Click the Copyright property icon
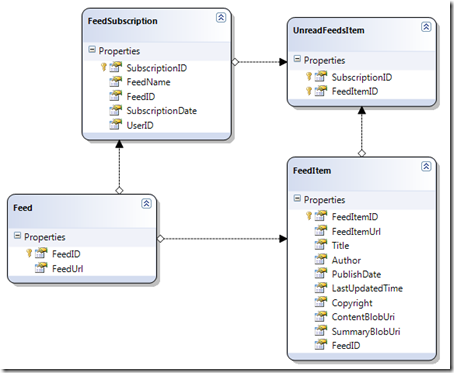Screen dimensions: 454x373 tap(321, 302)
